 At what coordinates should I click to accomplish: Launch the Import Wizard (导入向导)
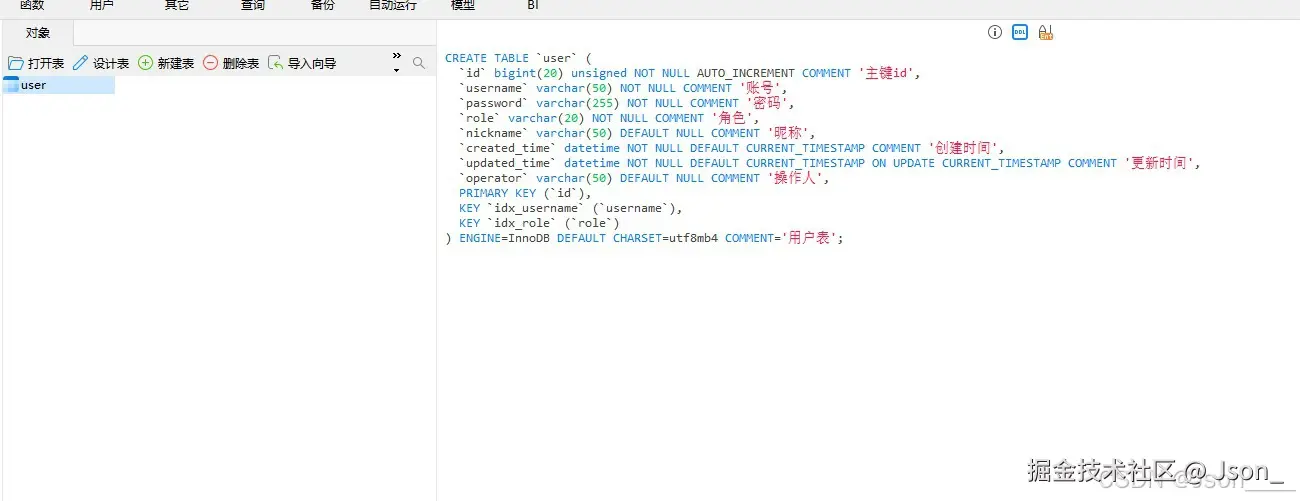(302, 63)
